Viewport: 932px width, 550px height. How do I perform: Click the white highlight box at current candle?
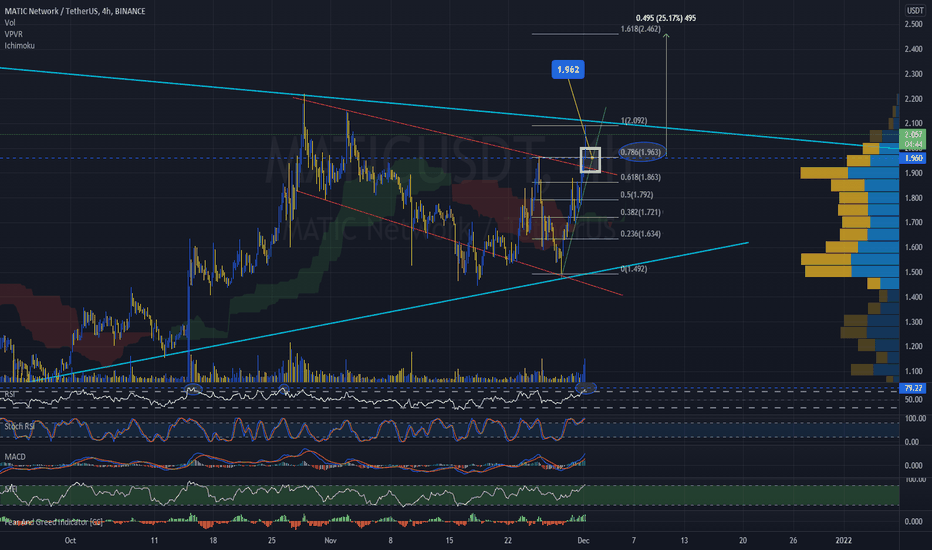pyautogui.click(x=590, y=160)
